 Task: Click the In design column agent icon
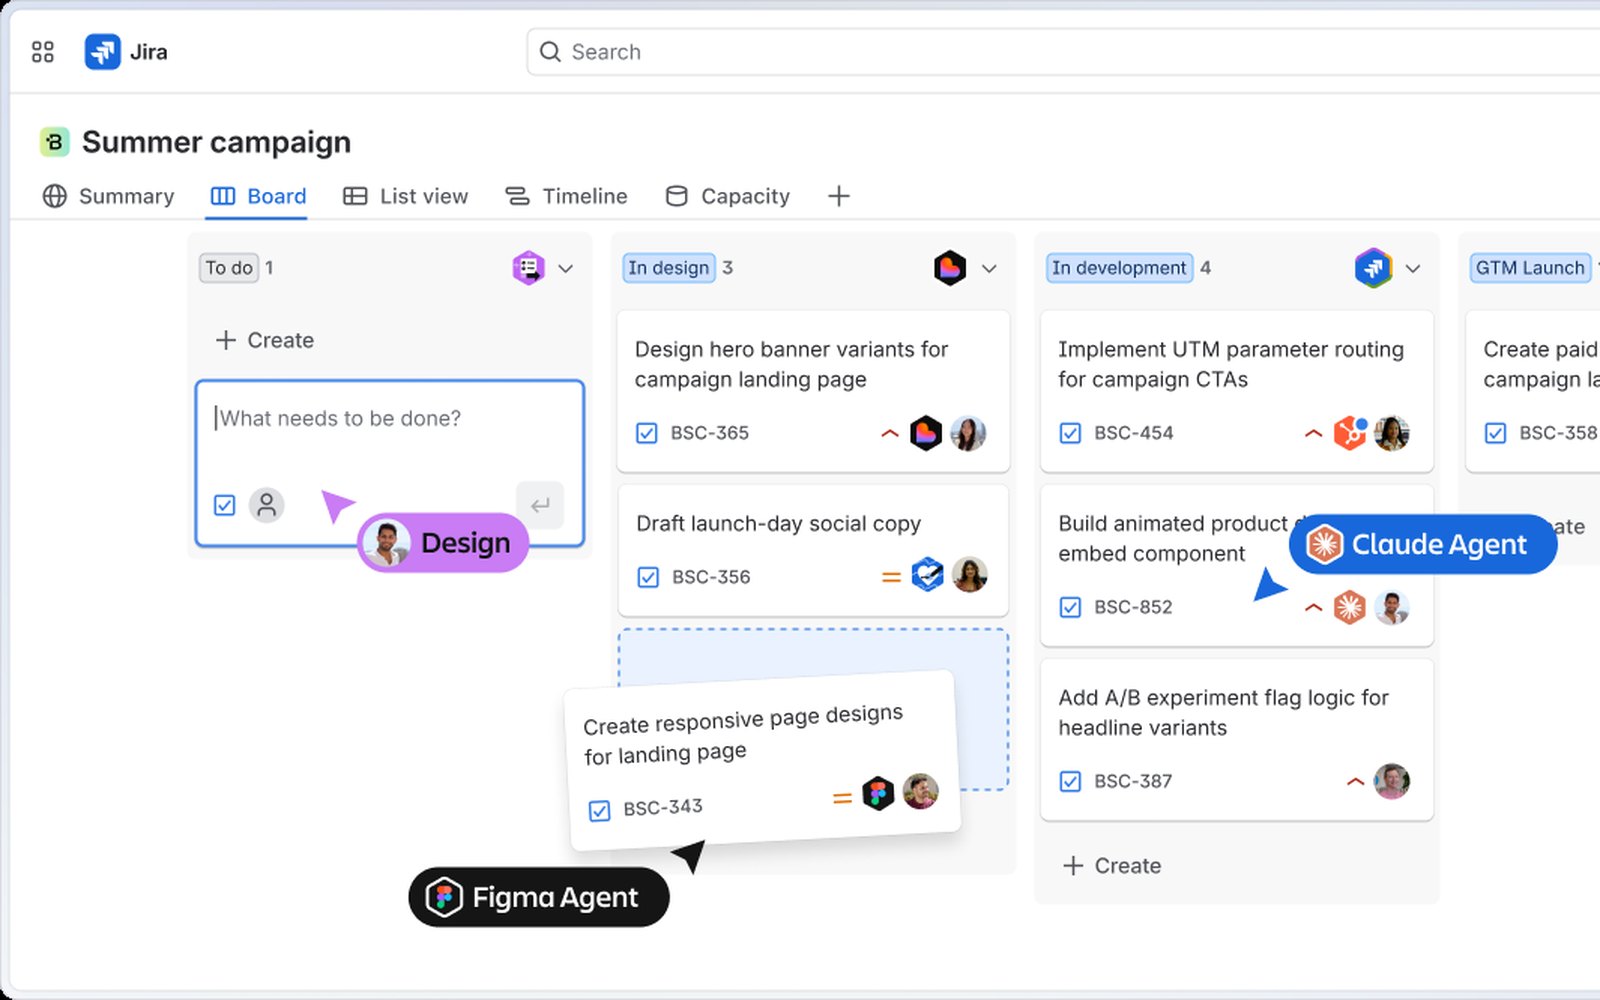950,268
